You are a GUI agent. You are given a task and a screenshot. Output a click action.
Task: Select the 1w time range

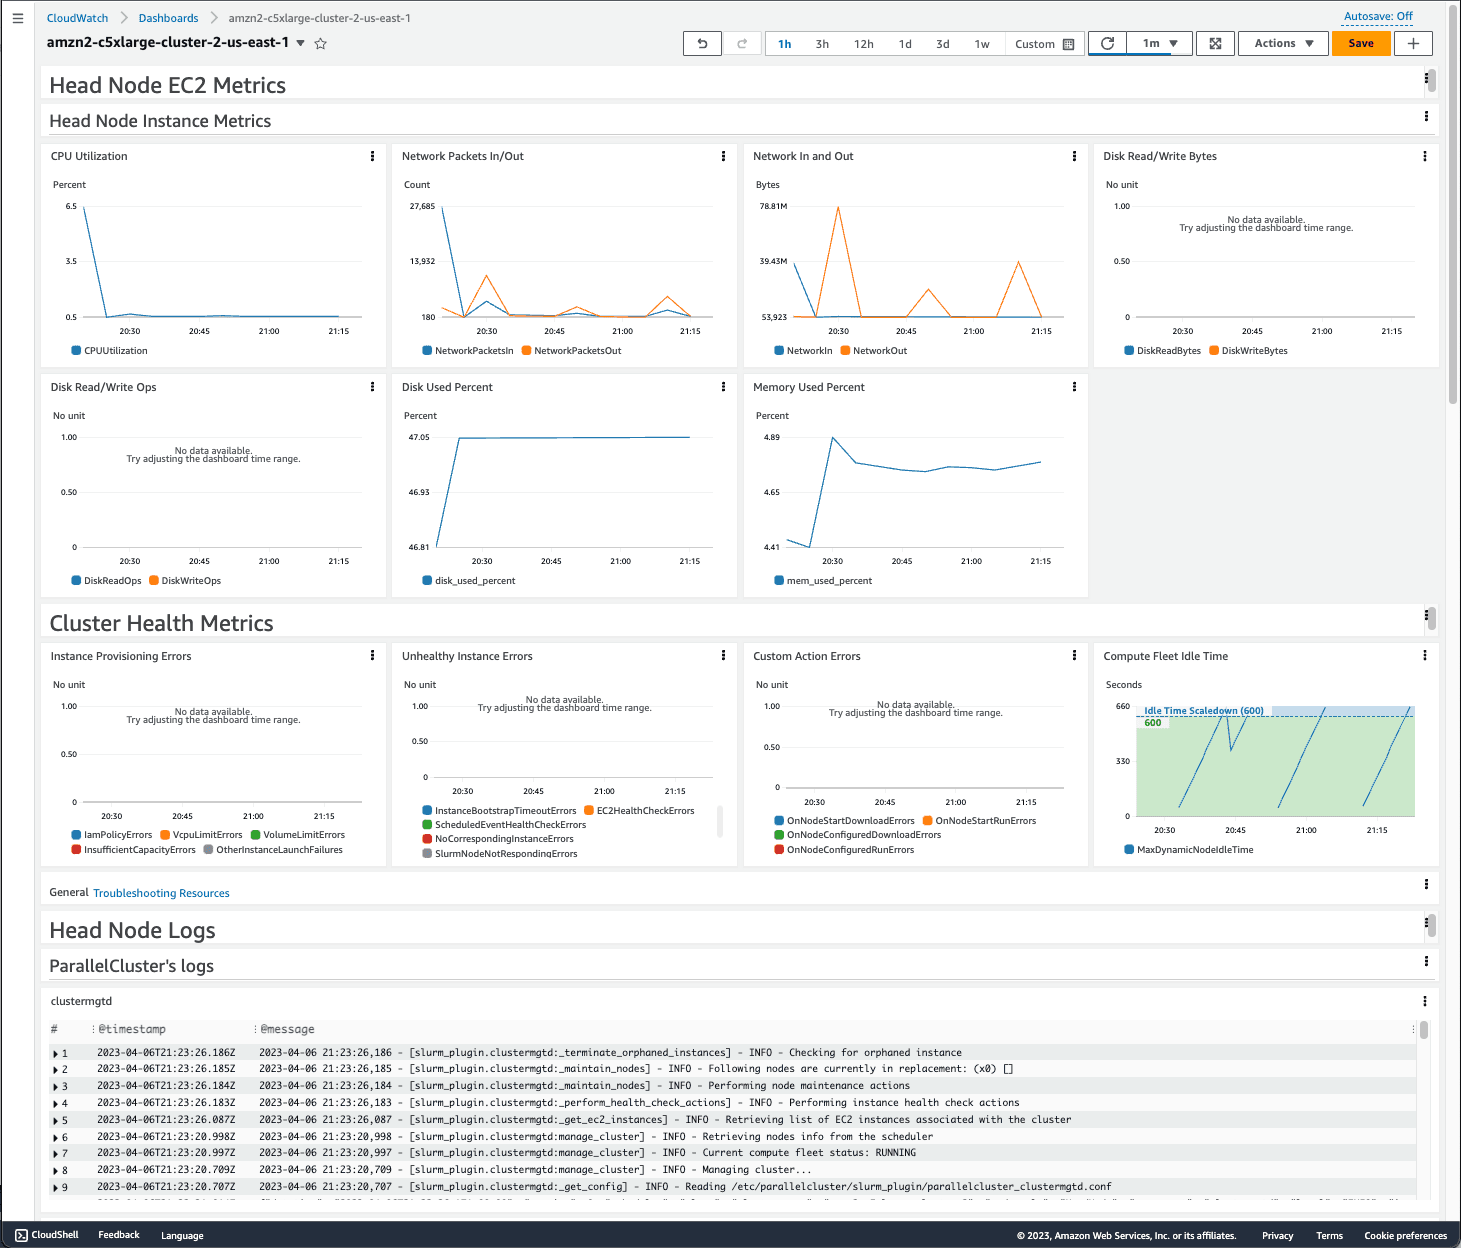coord(982,43)
